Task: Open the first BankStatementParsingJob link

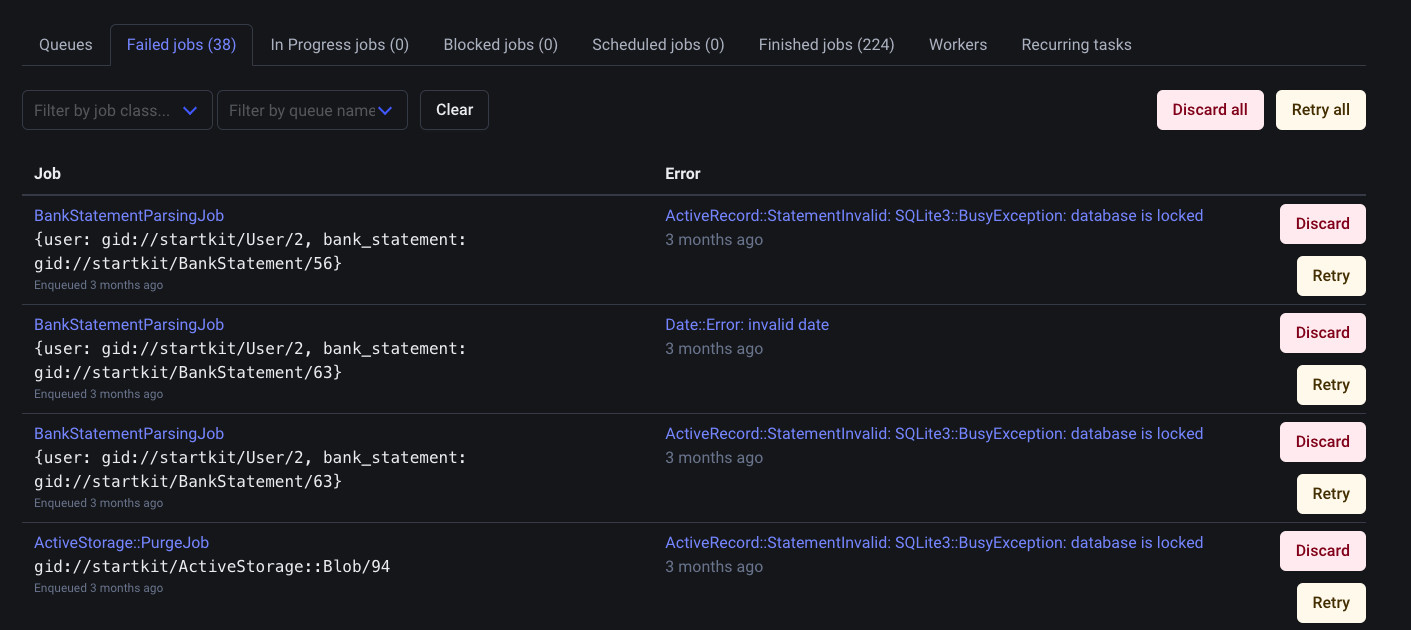Action: pos(129,216)
